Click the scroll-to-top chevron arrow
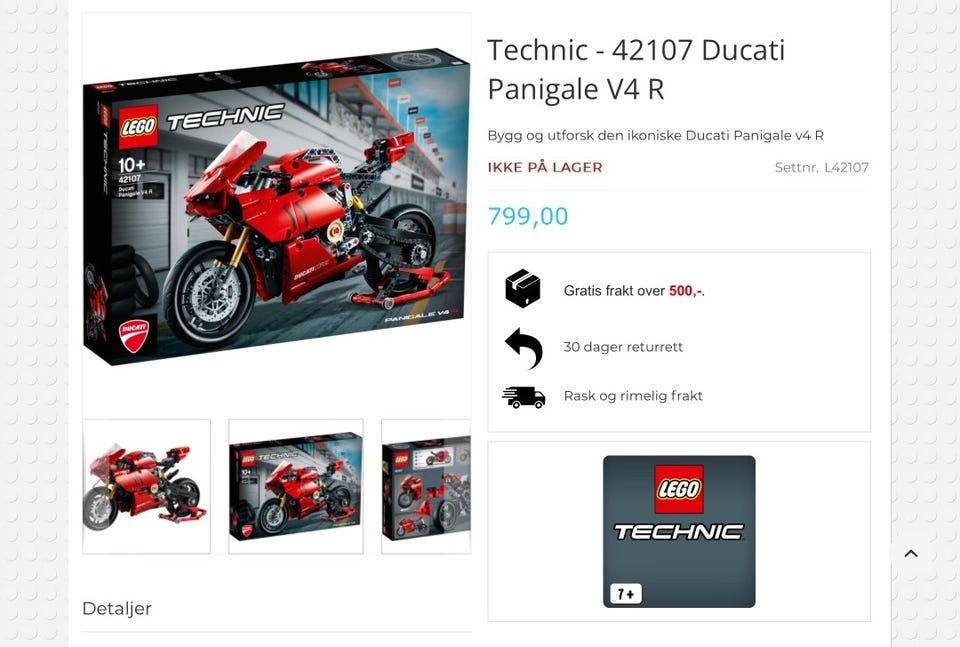Viewport: 960px width, 647px height. [x=911, y=553]
